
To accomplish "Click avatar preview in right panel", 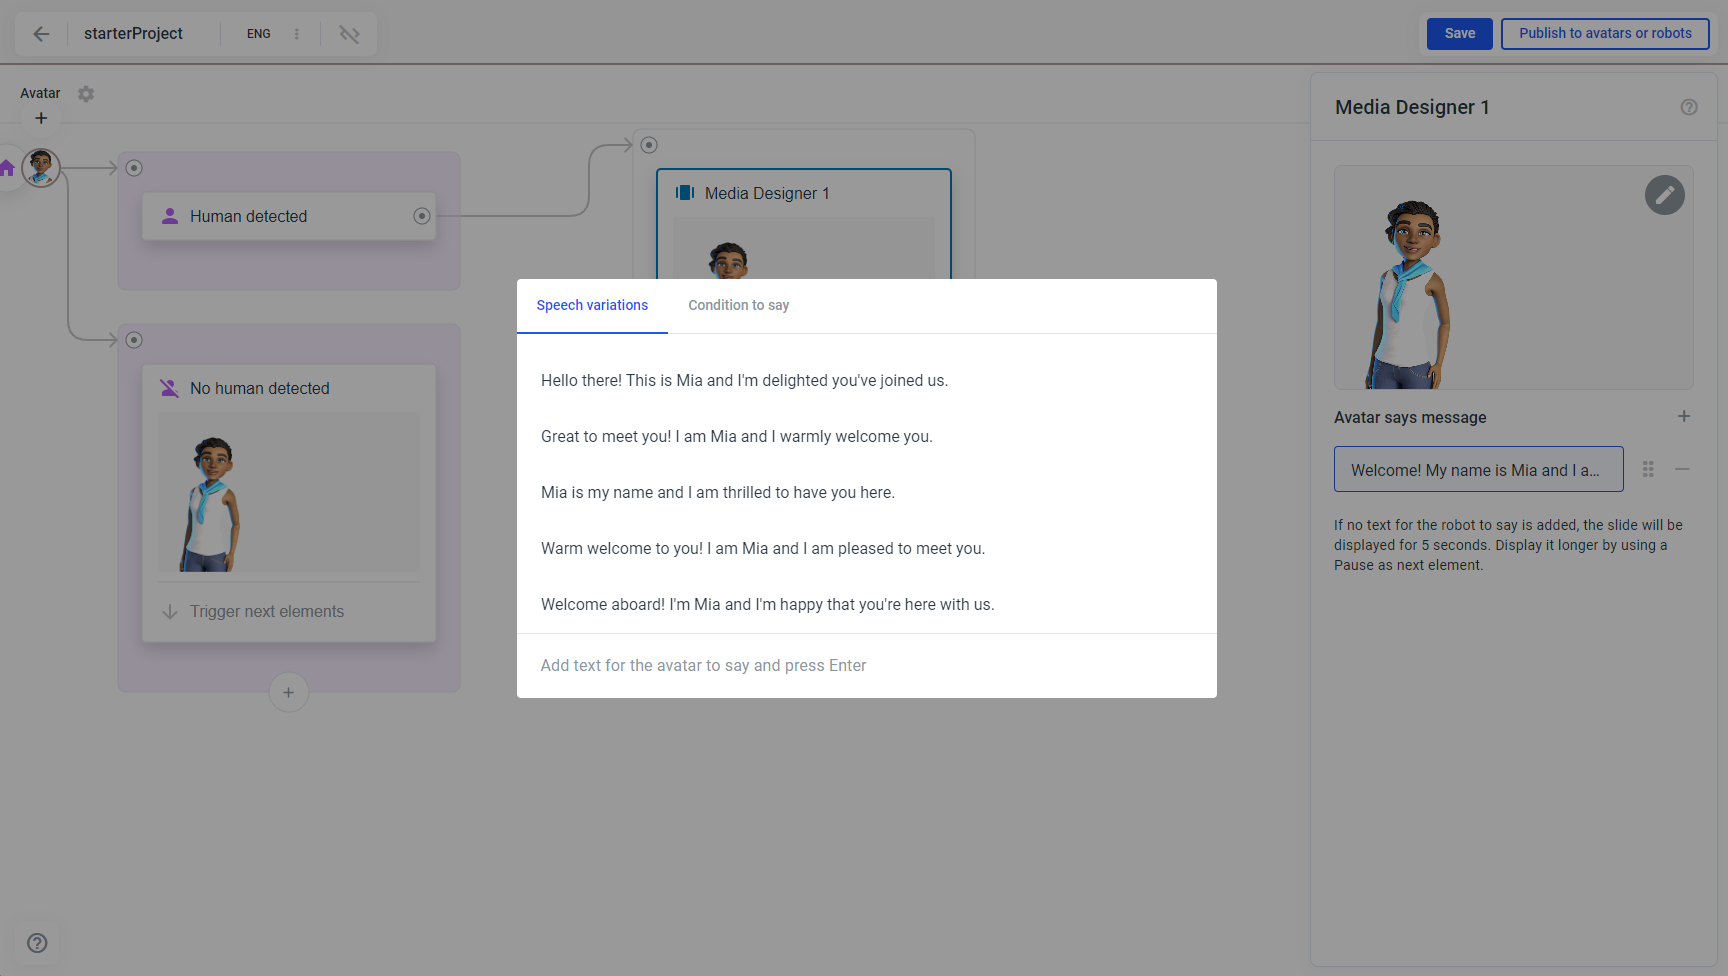I will pyautogui.click(x=1513, y=278).
